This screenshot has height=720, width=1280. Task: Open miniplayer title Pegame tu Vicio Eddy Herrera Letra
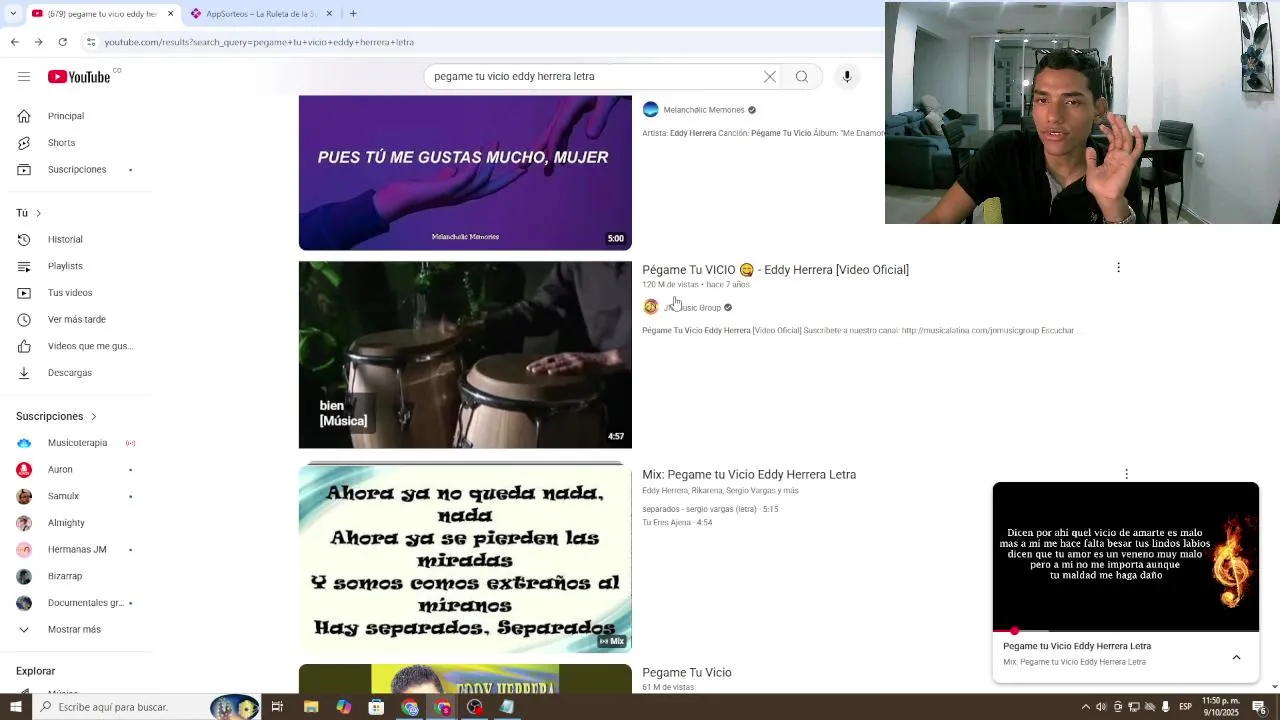(x=1077, y=646)
